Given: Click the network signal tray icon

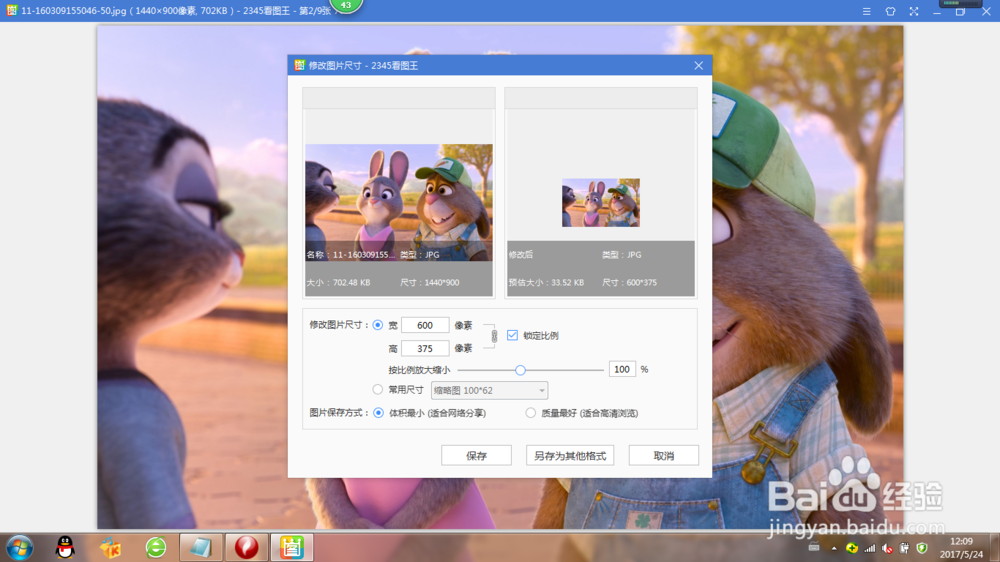Looking at the screenshot, I should coord(869,548).
